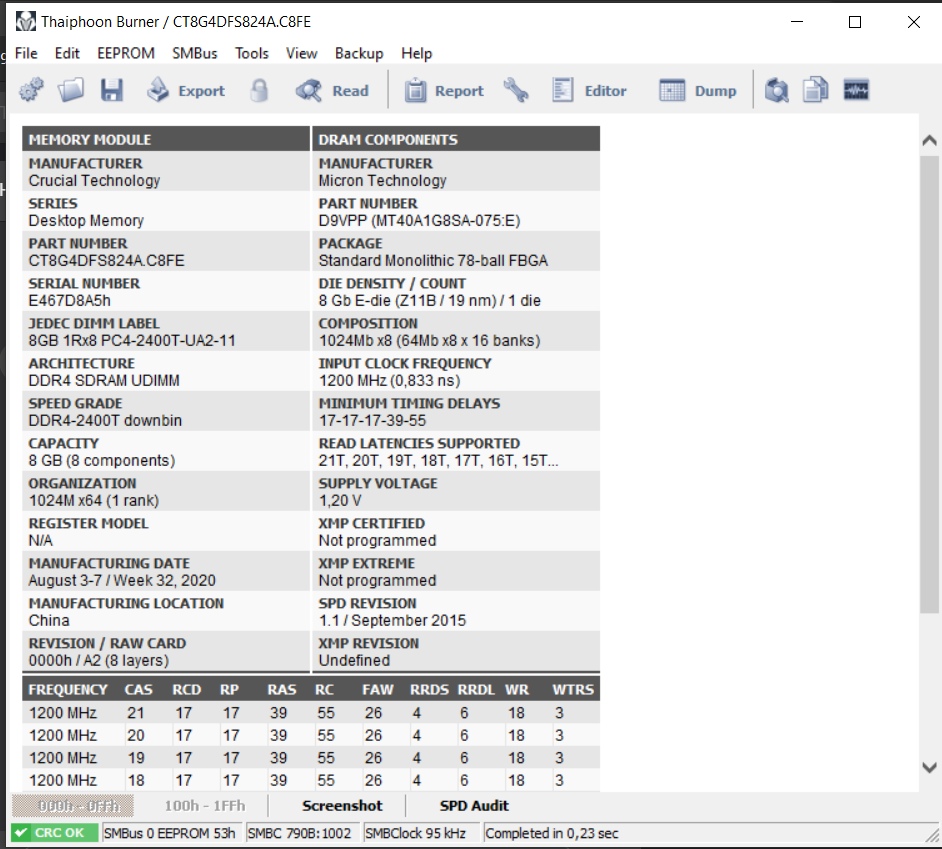This screenshot has width=942, height=849.
Task: Click die density 8 Gb E-die value
Action: pos(430,300)
